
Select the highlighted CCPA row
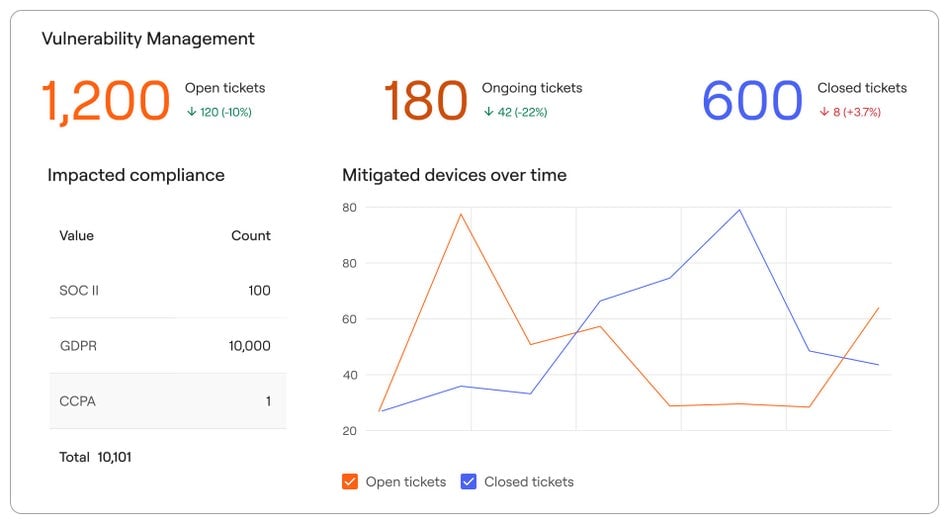(x=167, y=401)
